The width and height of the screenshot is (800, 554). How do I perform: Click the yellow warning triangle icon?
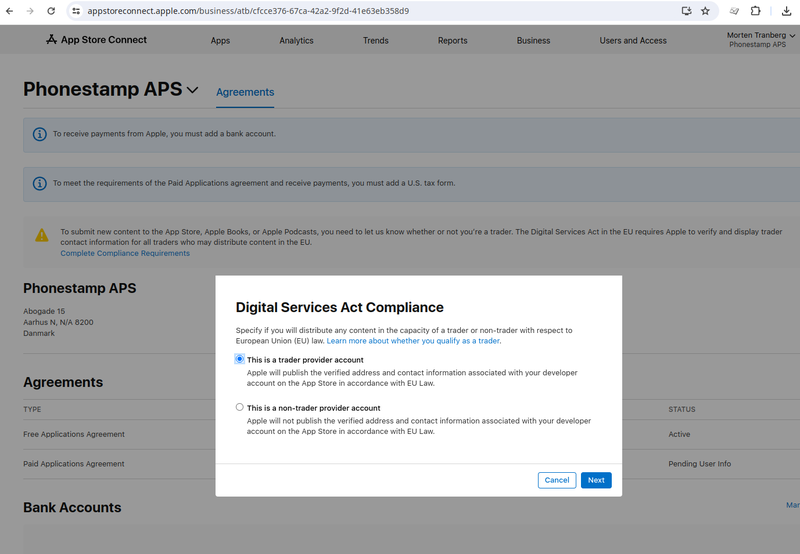42,235
